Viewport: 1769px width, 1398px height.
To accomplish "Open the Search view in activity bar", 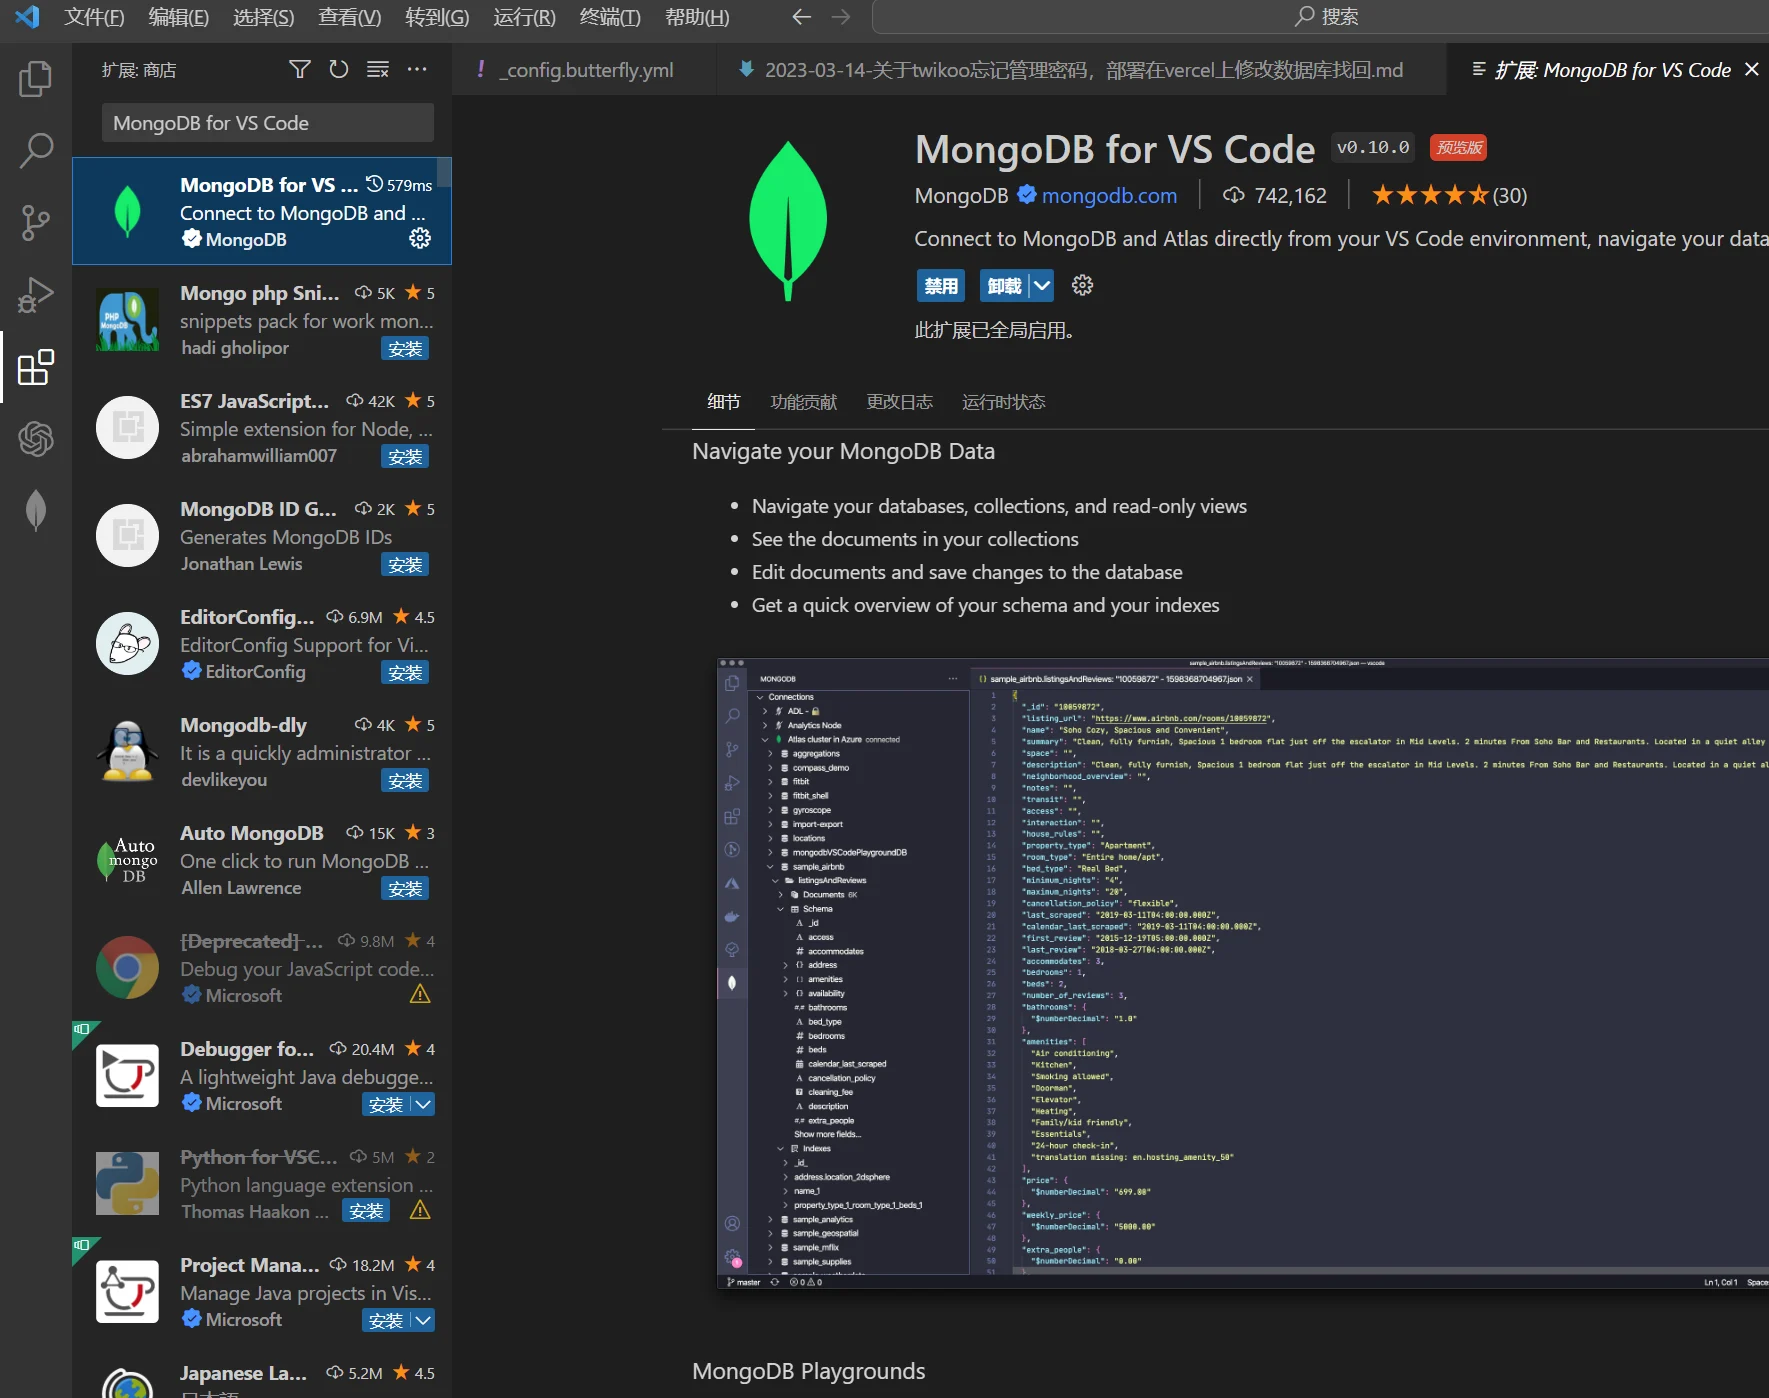I will (36, 151).
